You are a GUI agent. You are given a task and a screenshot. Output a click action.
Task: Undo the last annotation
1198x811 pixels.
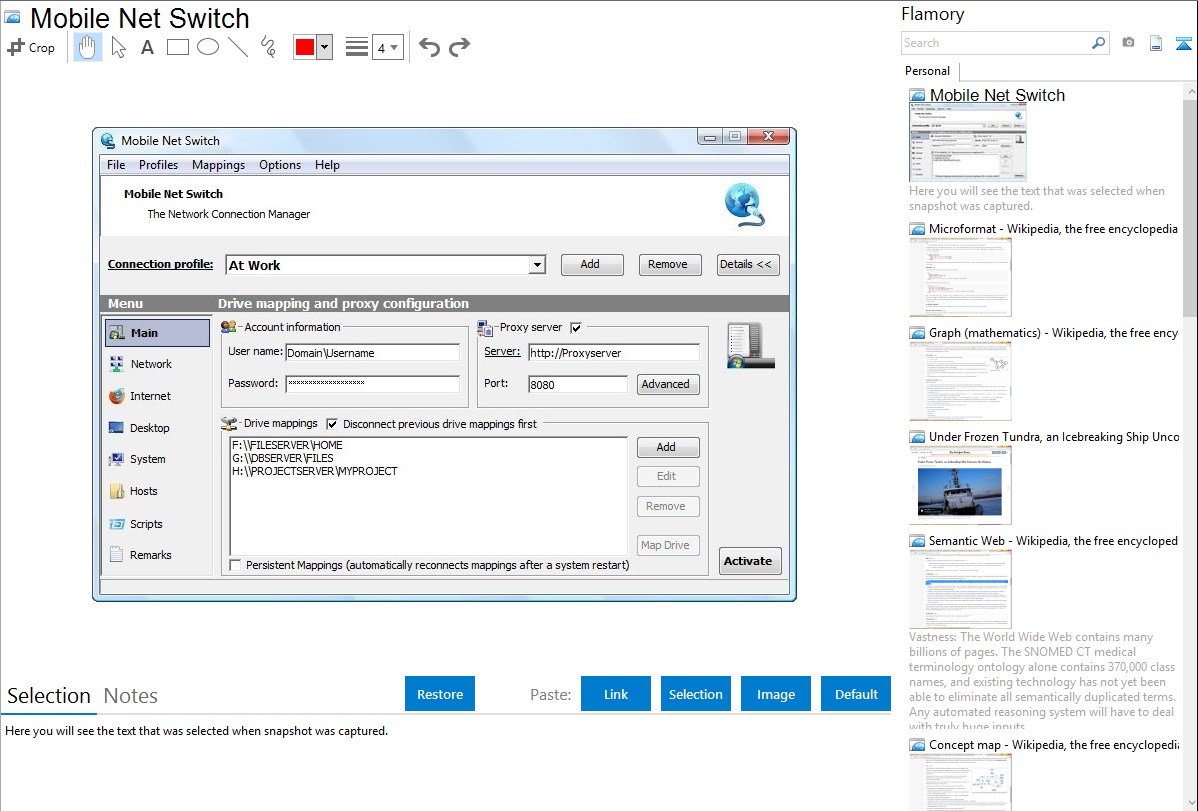(429, 47)
